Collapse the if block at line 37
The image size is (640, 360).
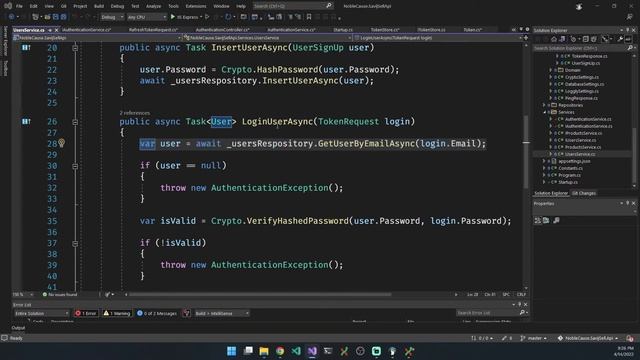pos(75,243)
